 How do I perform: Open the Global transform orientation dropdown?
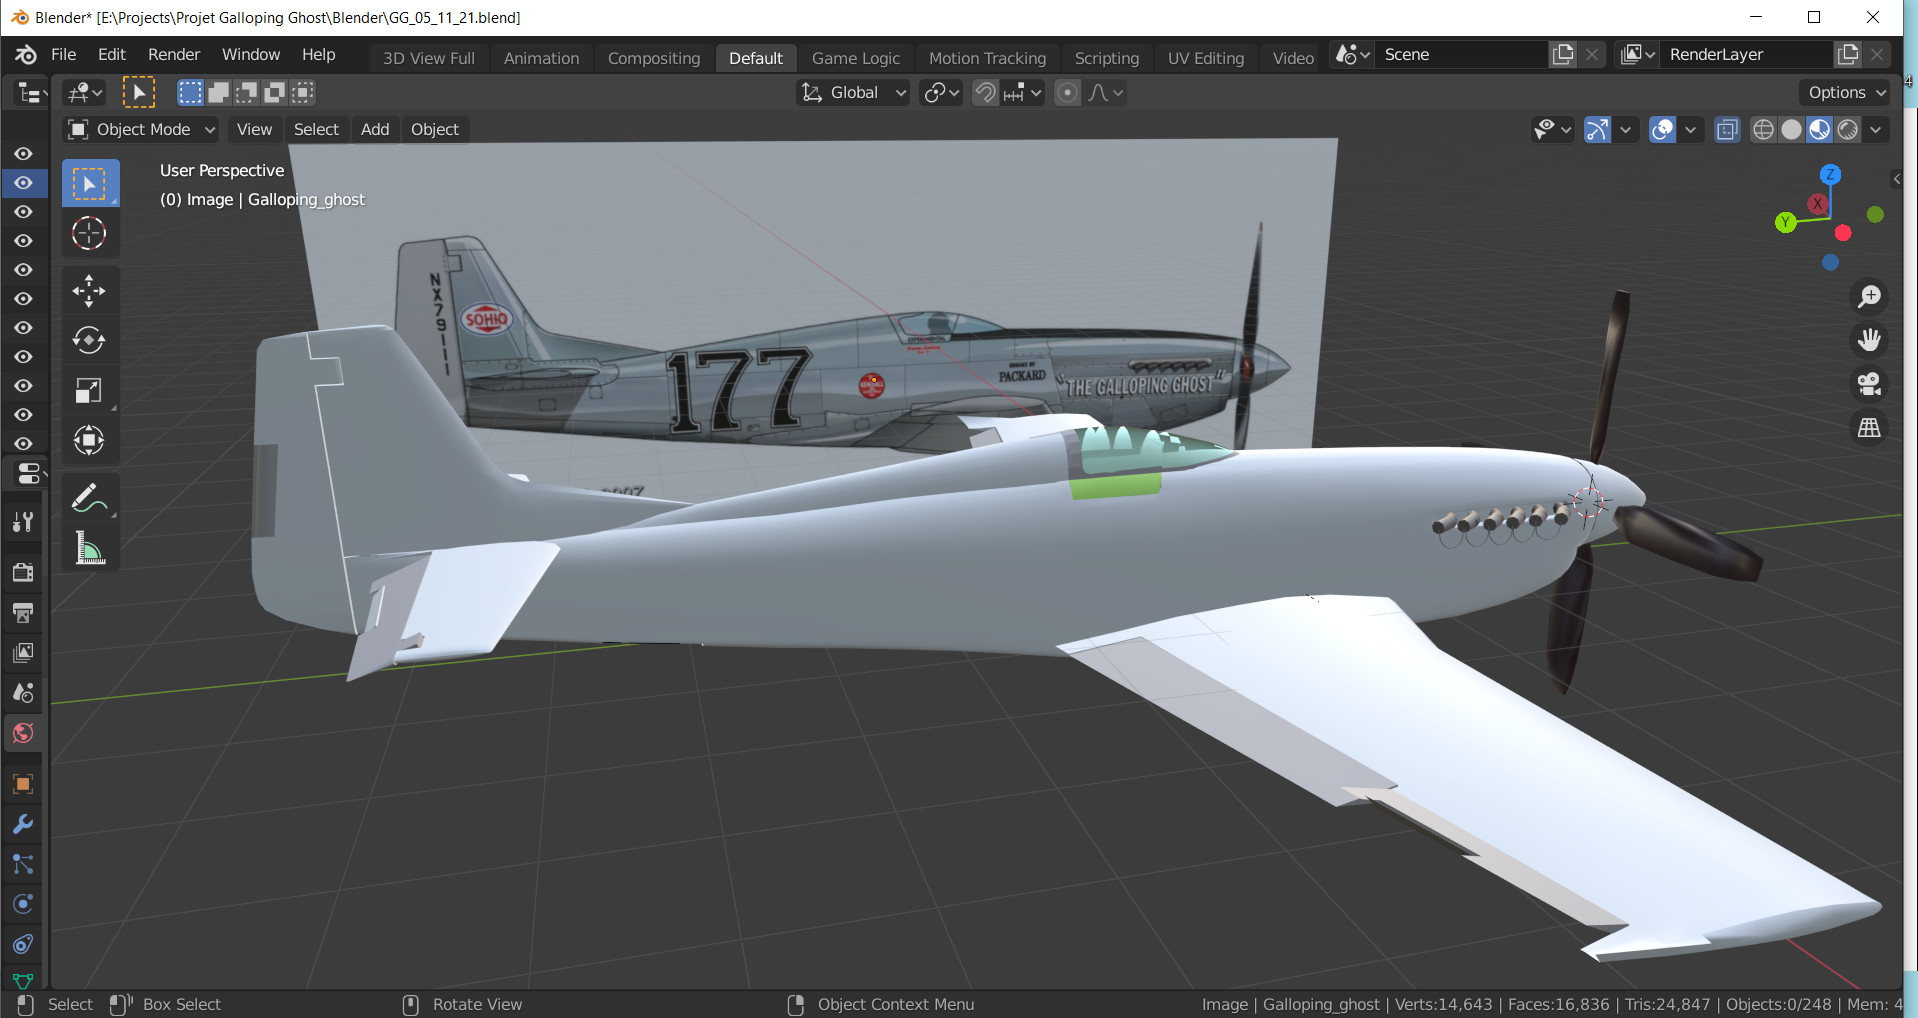(x=854, y=93)
